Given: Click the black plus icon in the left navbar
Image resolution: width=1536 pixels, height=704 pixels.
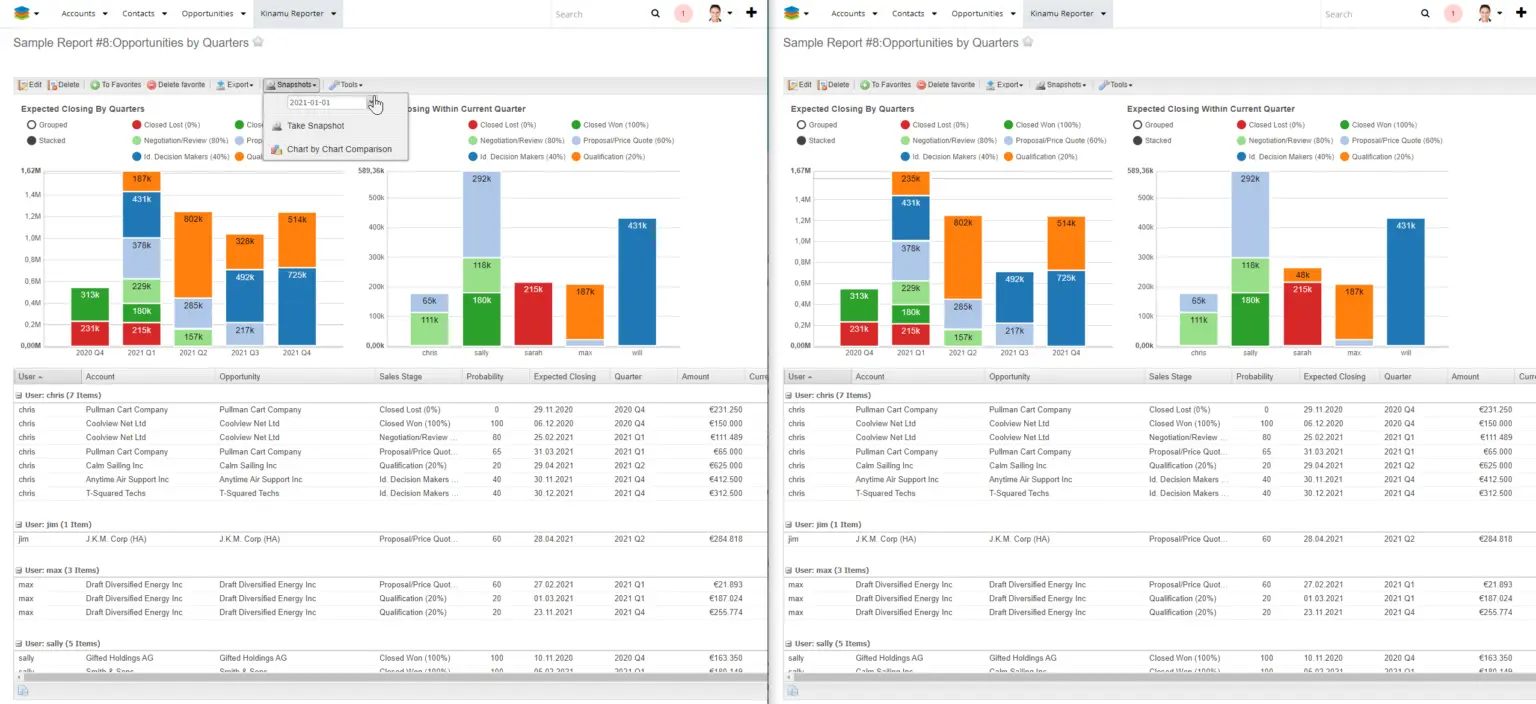Looking at the screenshot, I should pos(752,13).
